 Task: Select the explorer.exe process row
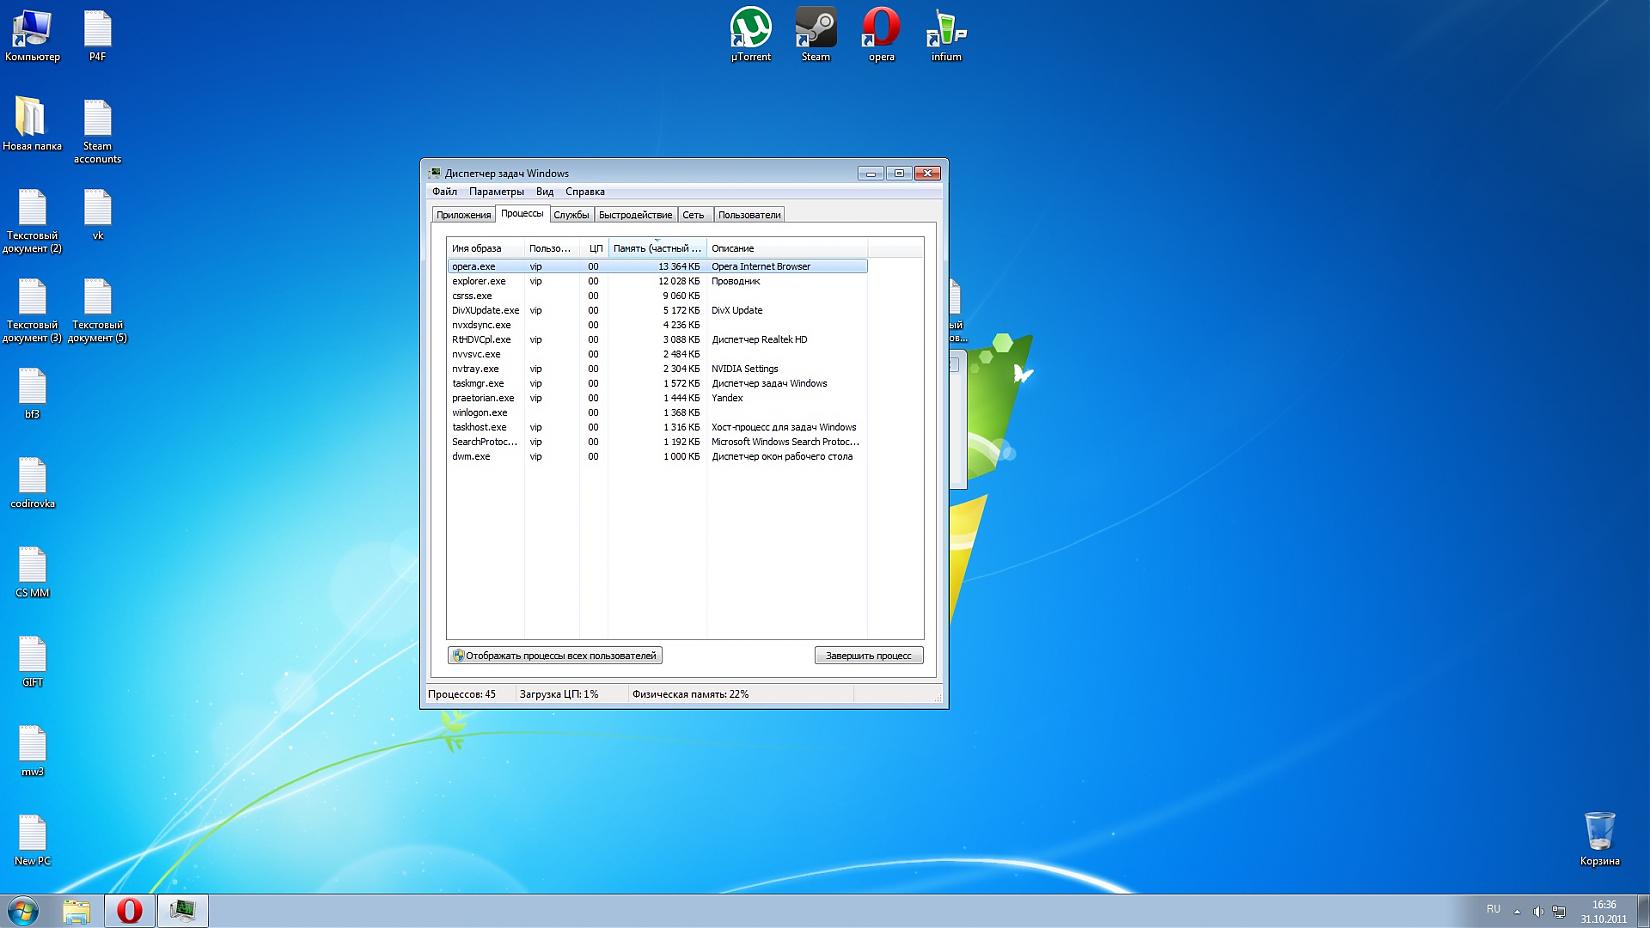[479, 281]
